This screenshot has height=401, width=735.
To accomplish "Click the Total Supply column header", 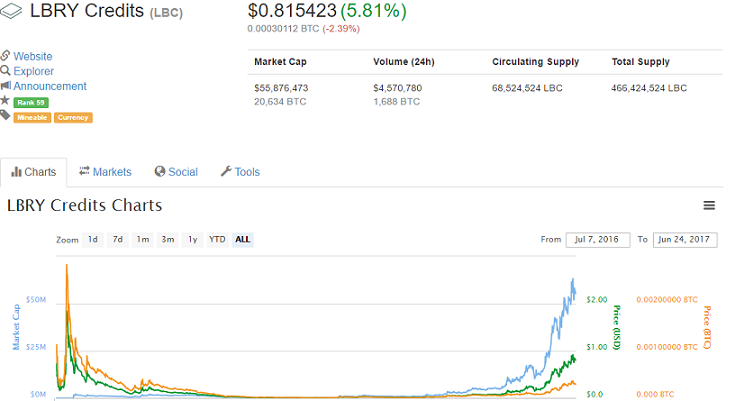I will click(x=640, y=62).
